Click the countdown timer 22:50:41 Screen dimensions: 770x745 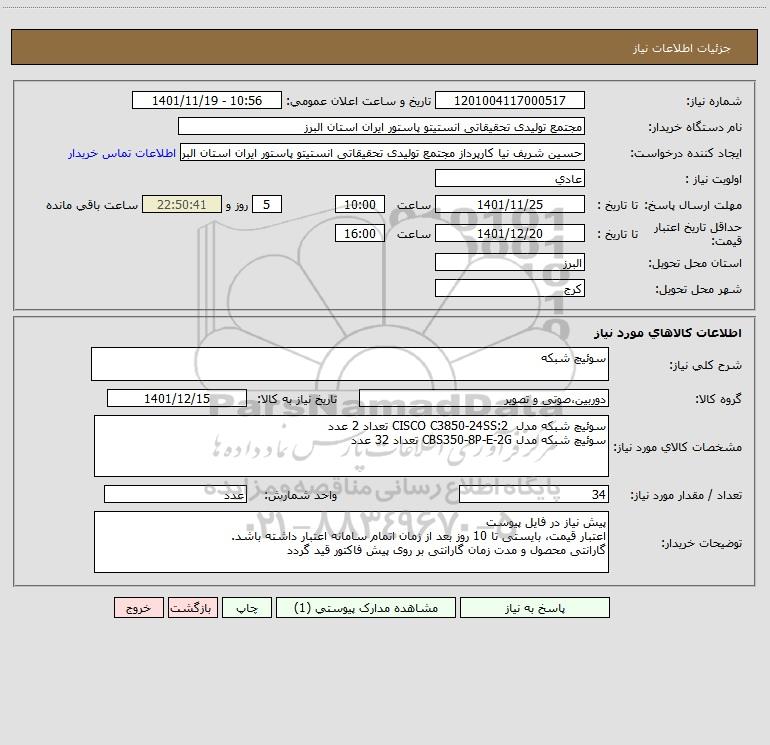(182, 204)
